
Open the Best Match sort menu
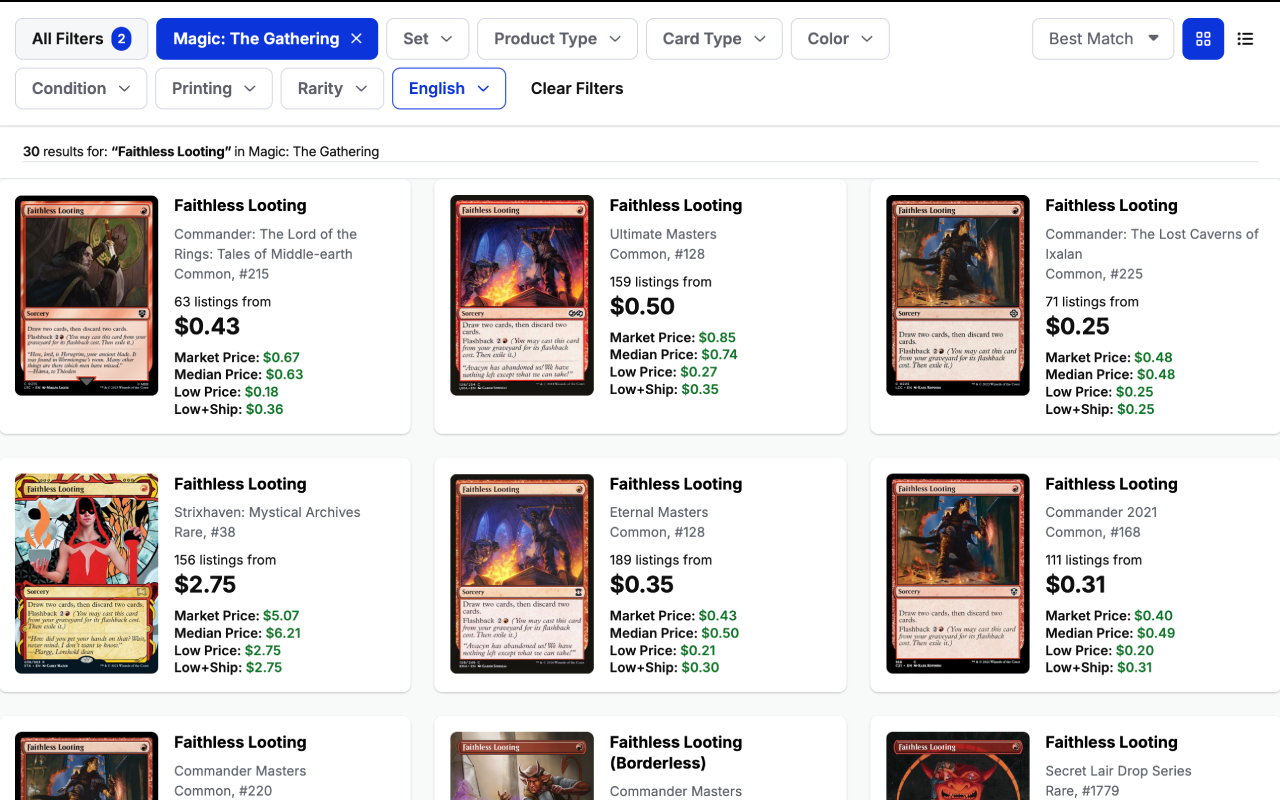pos(1103,39)
